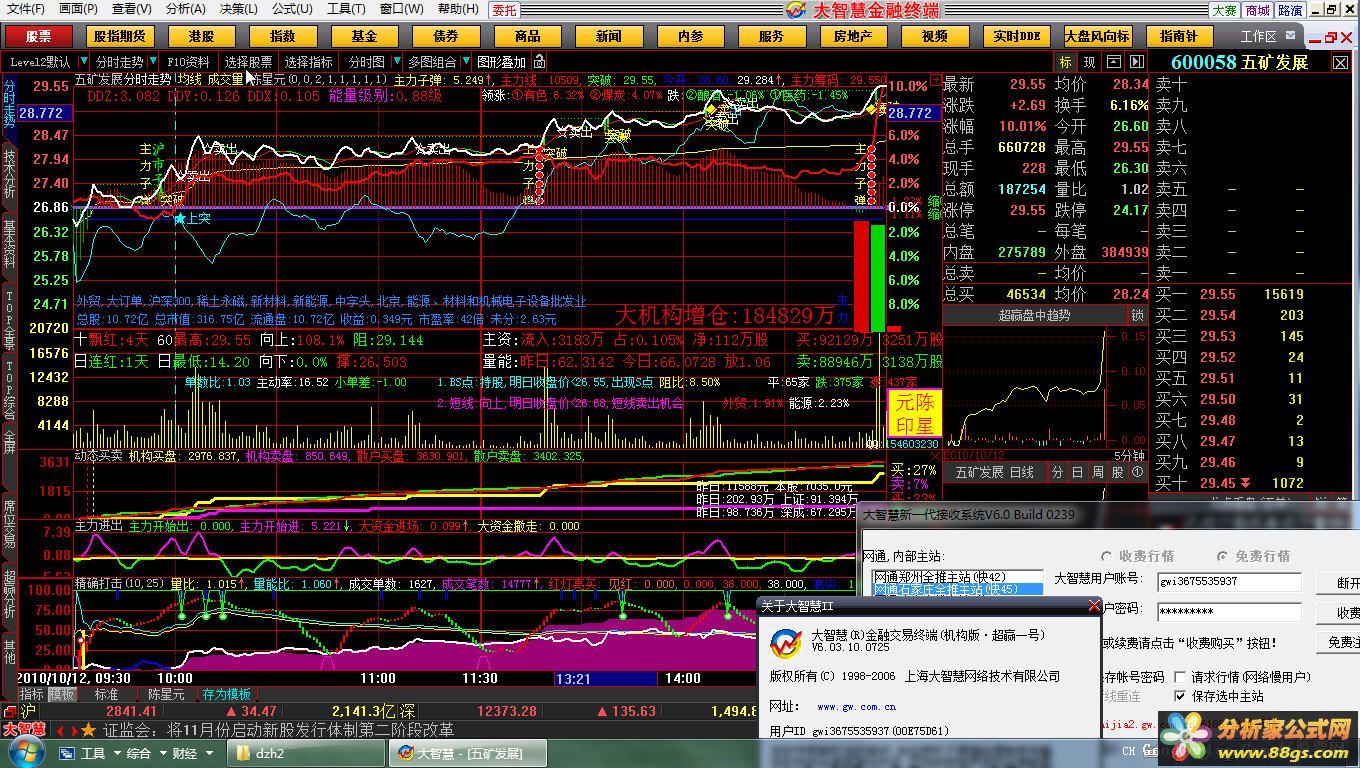The height and width of the screenshot is (768, 1360).
Task: Open the 基金 section
Action: pyautogui.click(x=364, y=36)
